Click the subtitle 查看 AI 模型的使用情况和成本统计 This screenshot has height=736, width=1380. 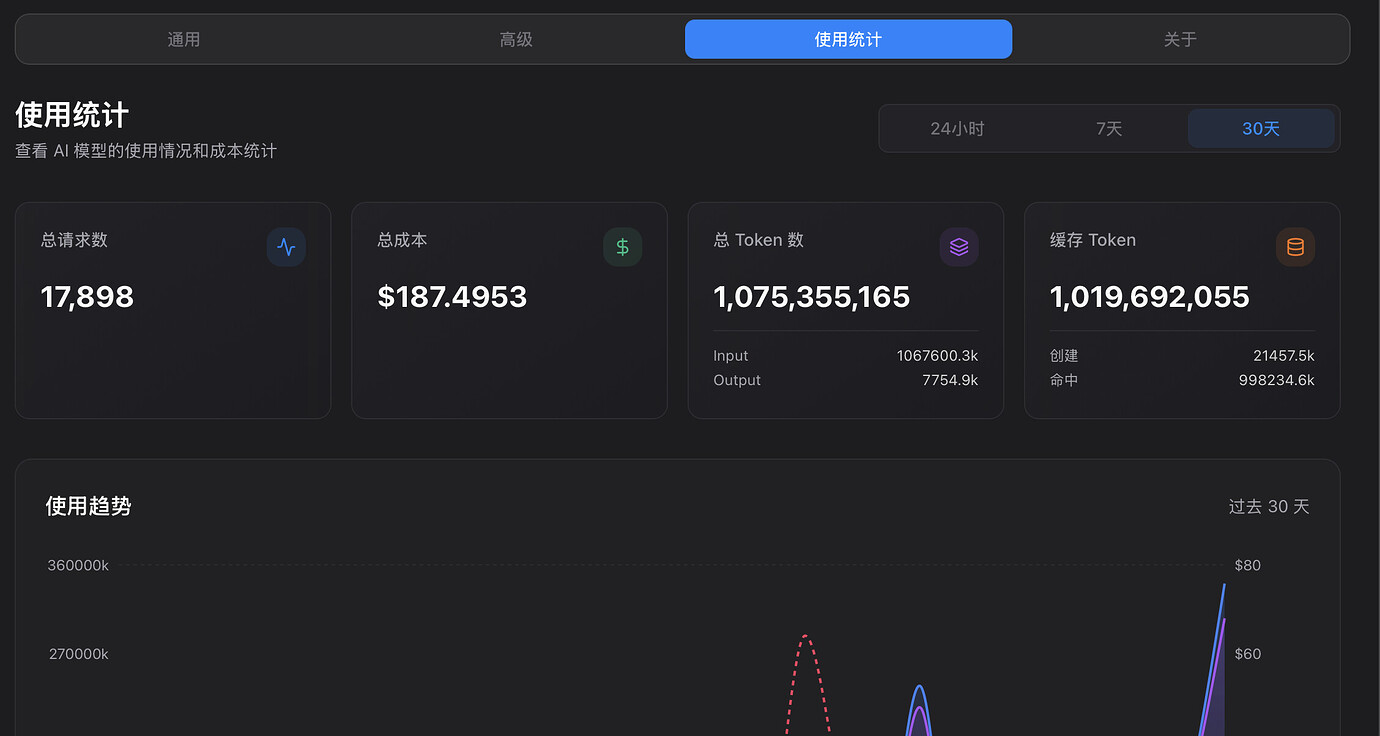(146, 151)
